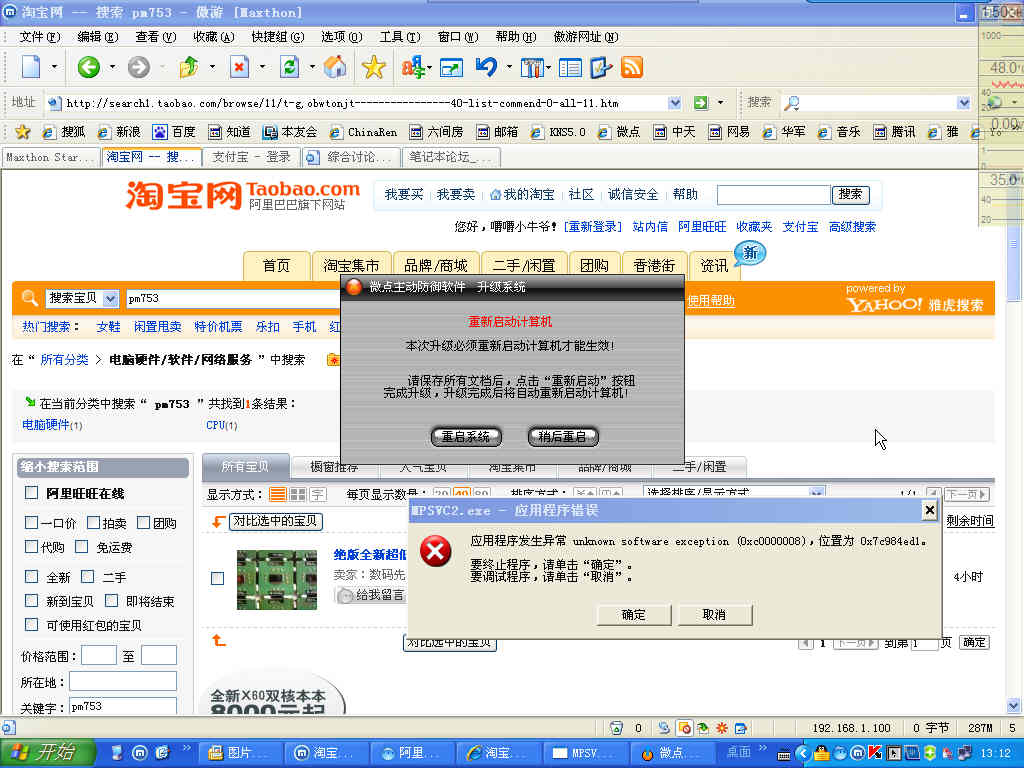This screenshot has width=1024, height=768.
Task: Click the magnifier icon in the search bar
Action: (x=791, y=103)
